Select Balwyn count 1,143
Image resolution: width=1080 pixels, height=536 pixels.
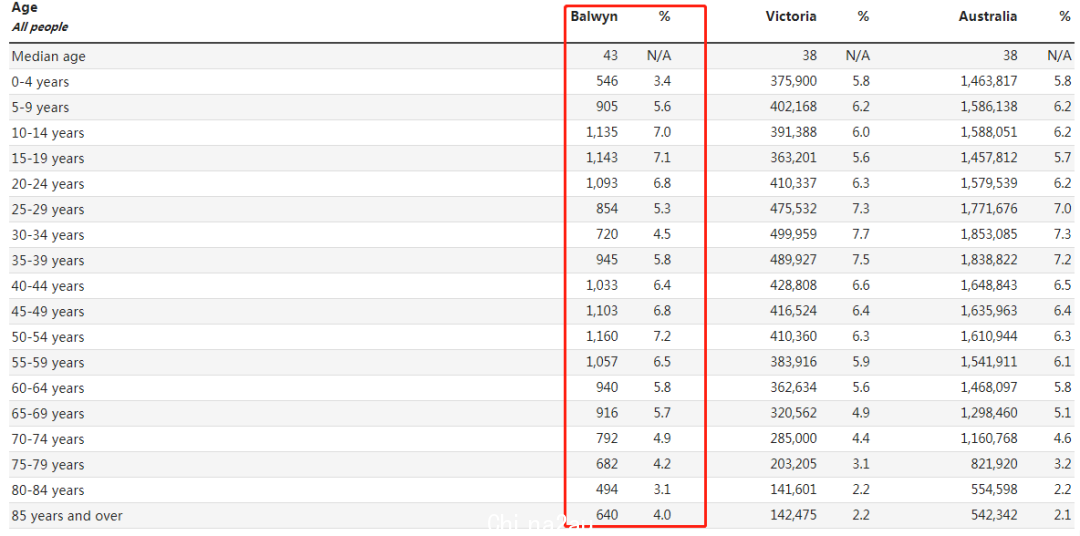(602, 158)
